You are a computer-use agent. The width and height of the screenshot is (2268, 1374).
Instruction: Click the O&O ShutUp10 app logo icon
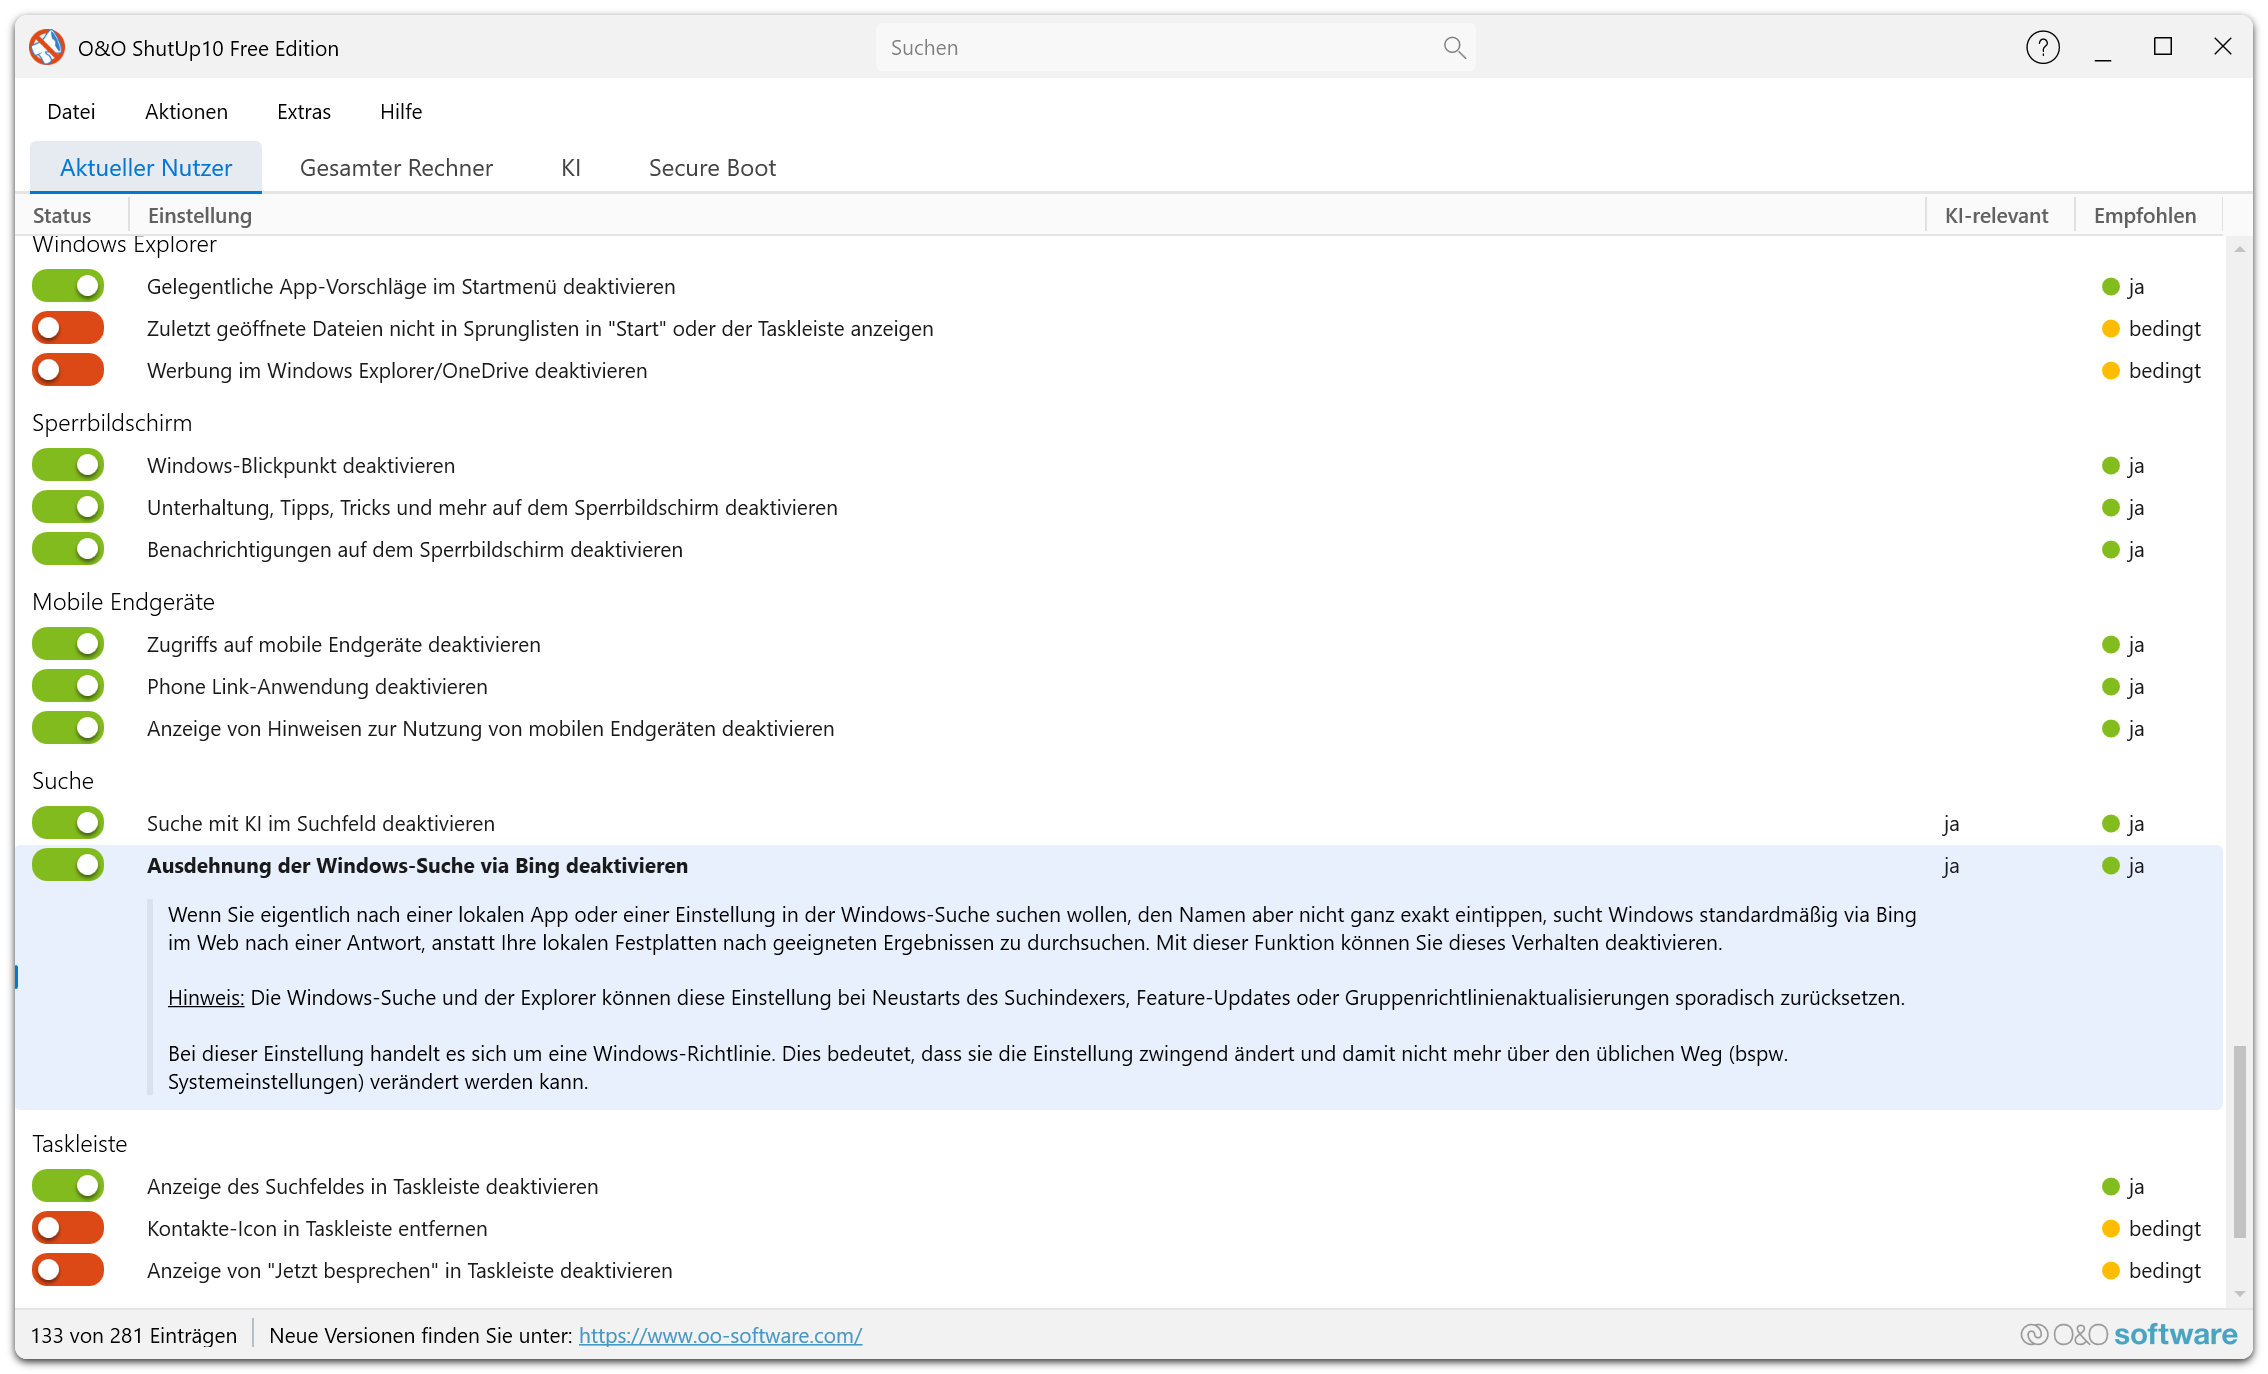click(x=47, y=47)
